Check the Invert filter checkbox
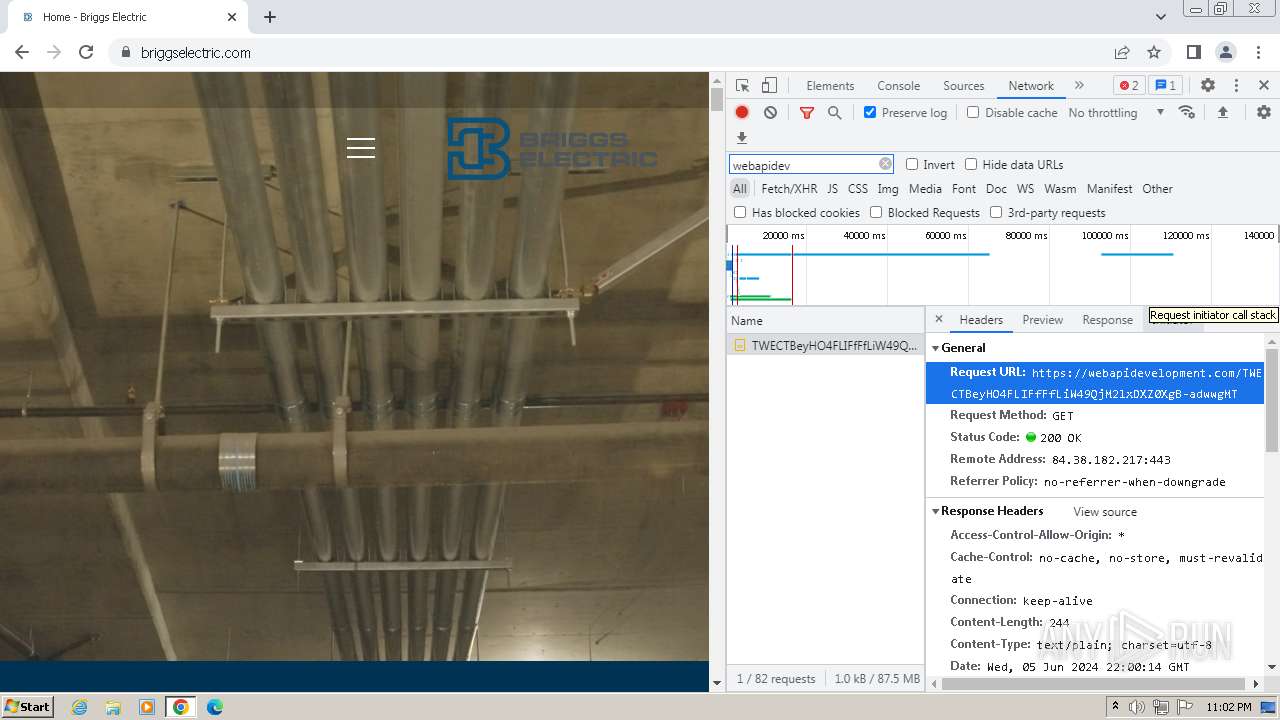1280x720 pixels. coord(912,164)
